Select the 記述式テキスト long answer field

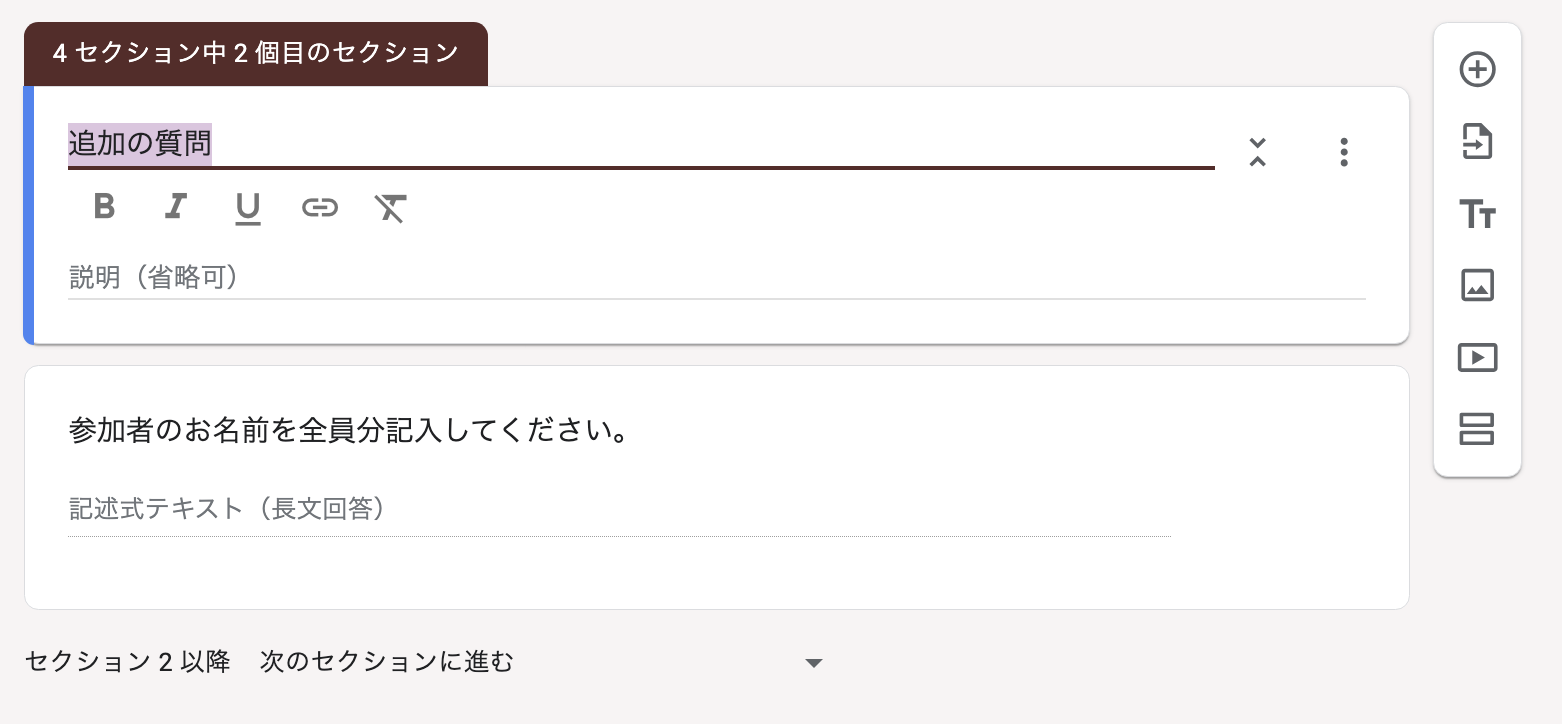point(400,509)
